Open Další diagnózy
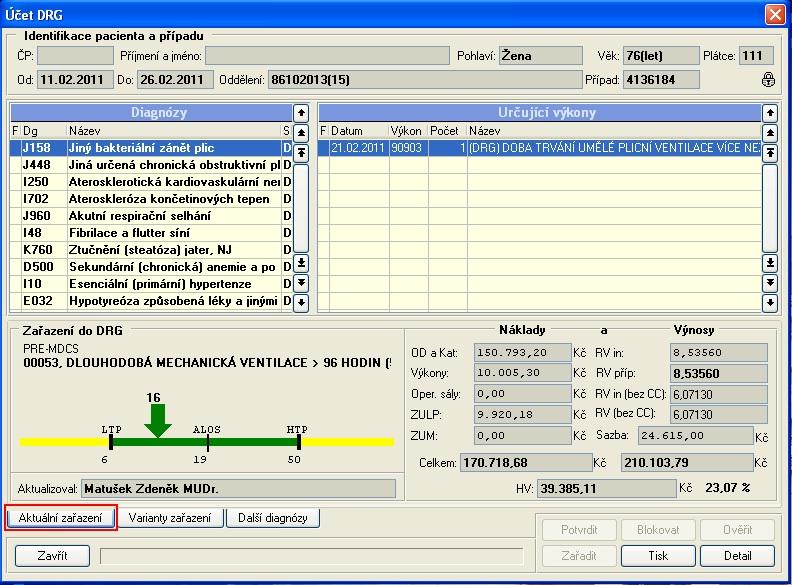The height and width of the screenshot is (585, 792). 273,518
